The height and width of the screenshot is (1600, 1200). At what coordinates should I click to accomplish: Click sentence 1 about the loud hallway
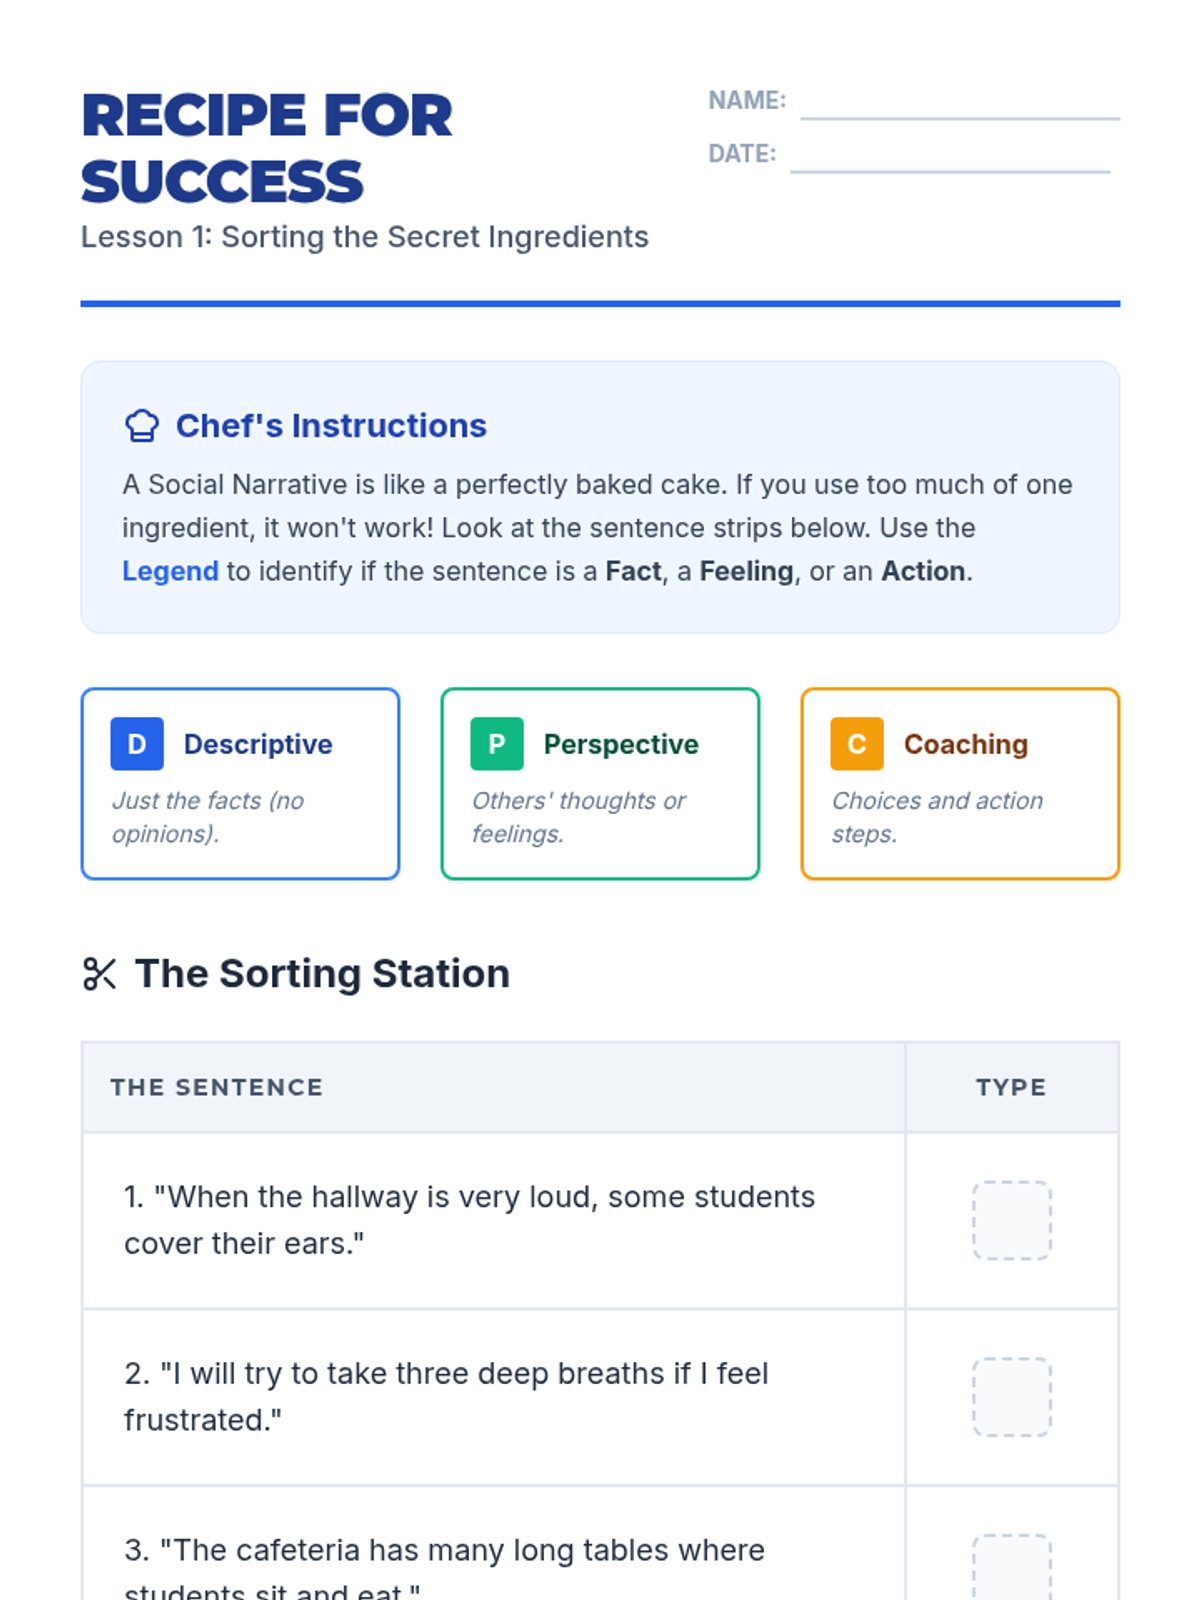[x=469, y=1220]
